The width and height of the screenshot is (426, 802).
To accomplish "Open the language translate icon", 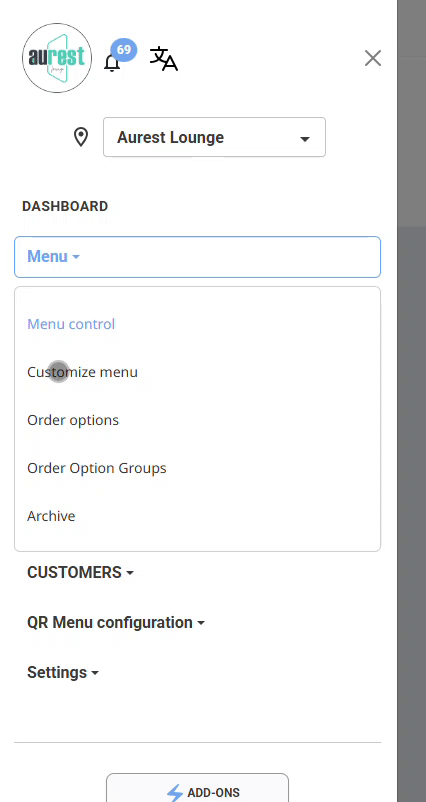I will 164,58.
